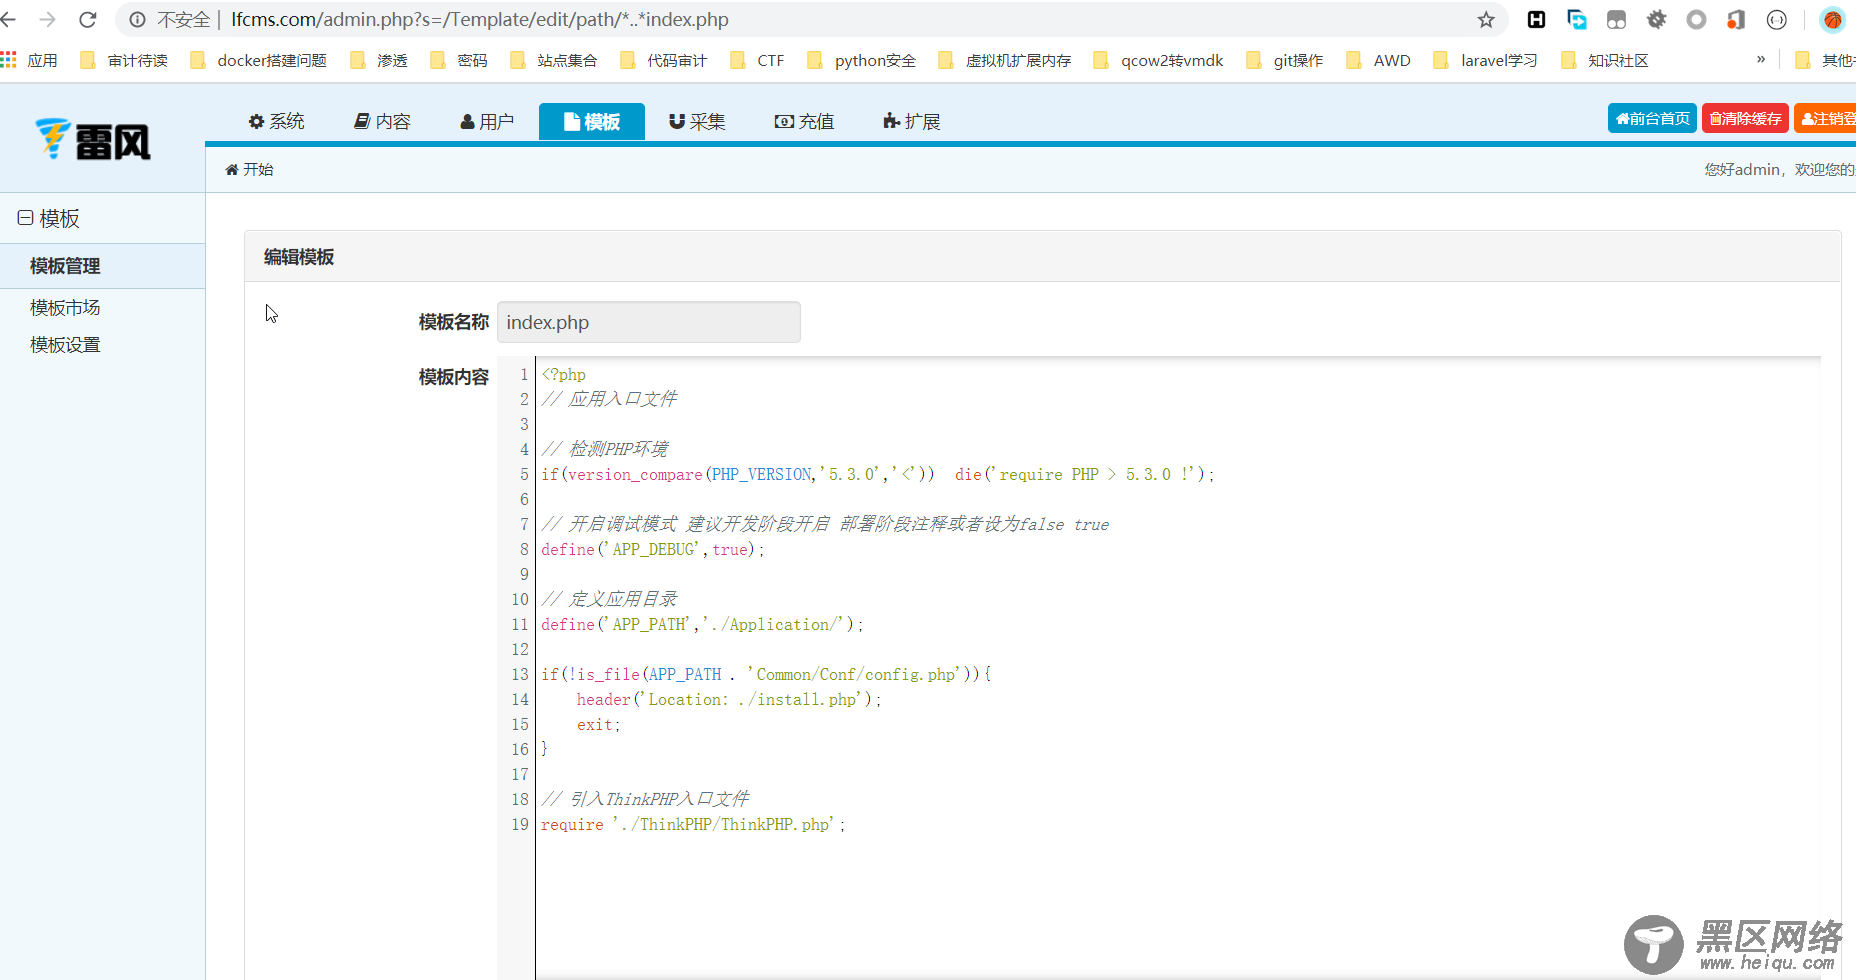Open the 充值 menu tab
1856x980 pixels.
804,121
